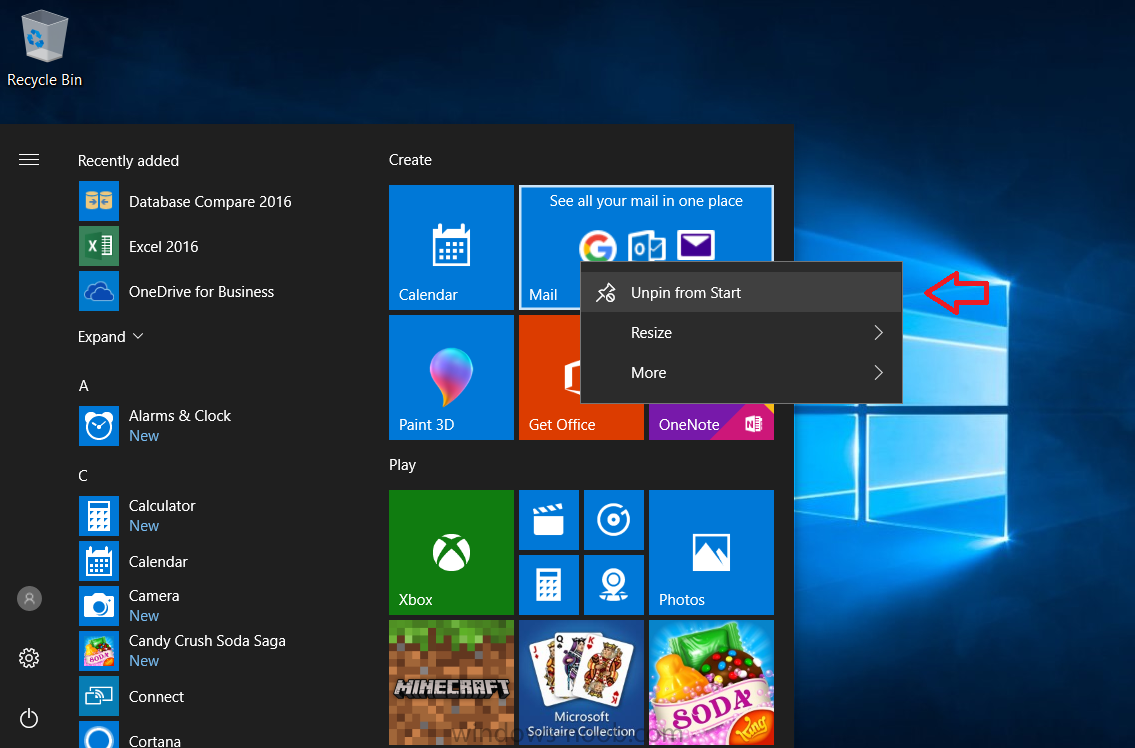Open the Mail live tile
This screenshot has height=748, width=1135.
(x=550, y=248)
